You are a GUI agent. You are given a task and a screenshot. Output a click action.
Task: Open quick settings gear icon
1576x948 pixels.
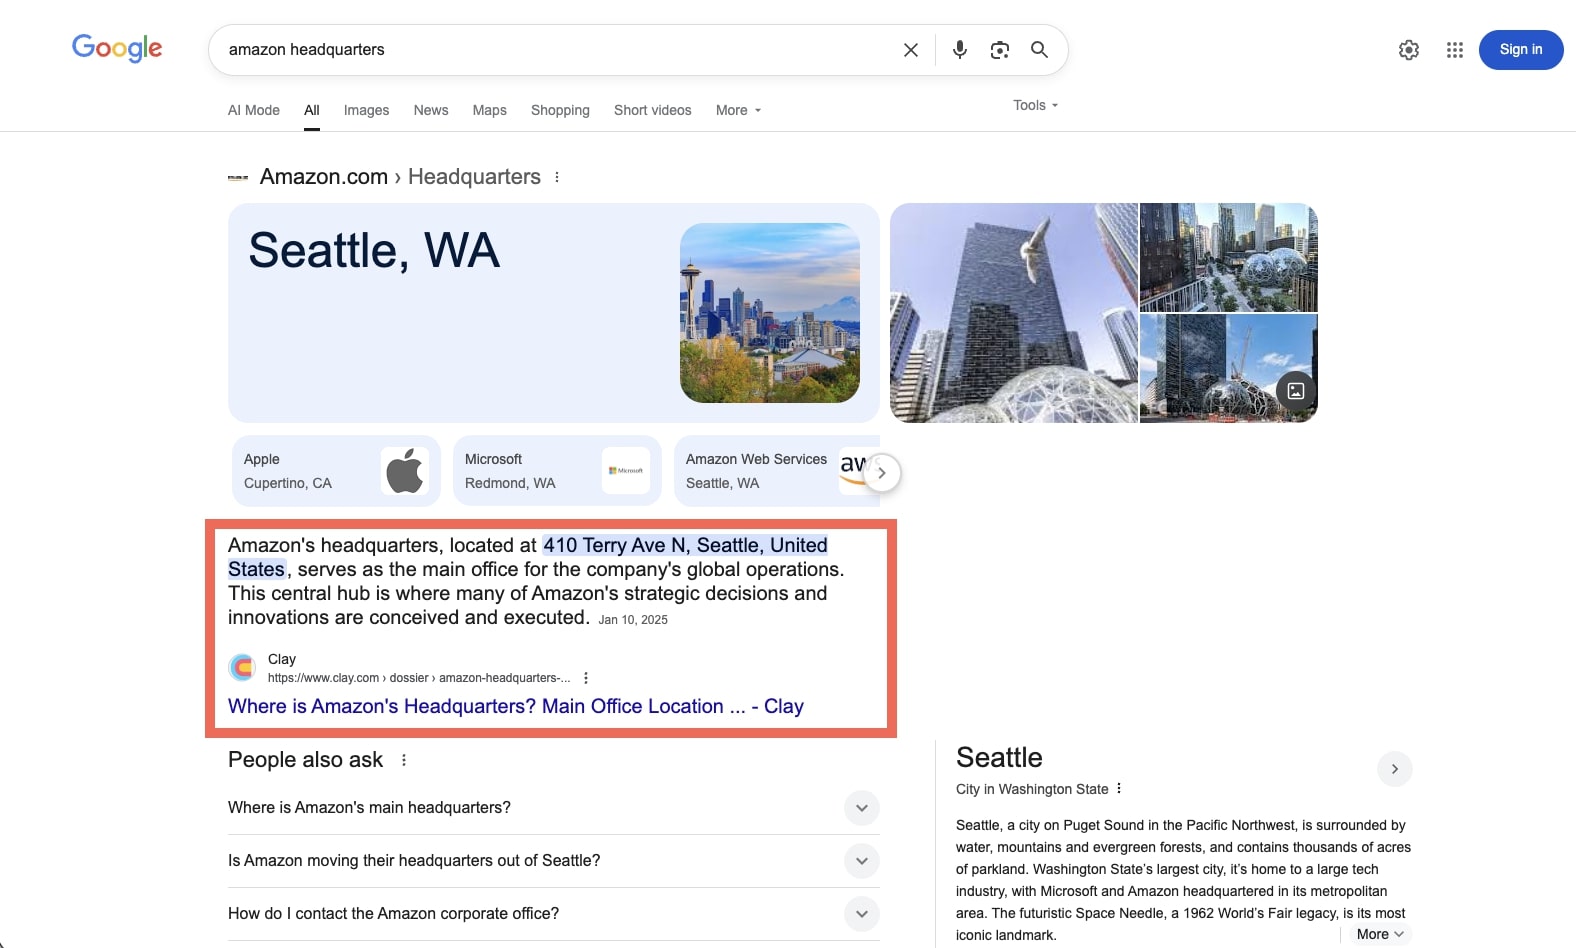[x=1409, y=50]
